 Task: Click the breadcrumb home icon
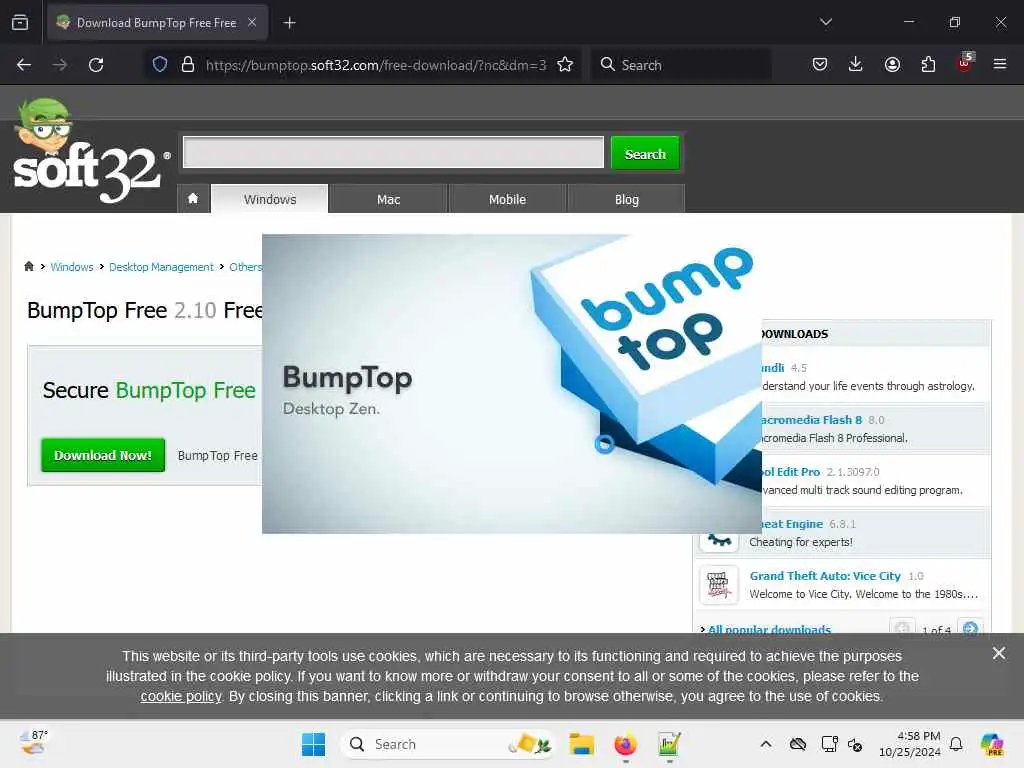pos(29,266)
